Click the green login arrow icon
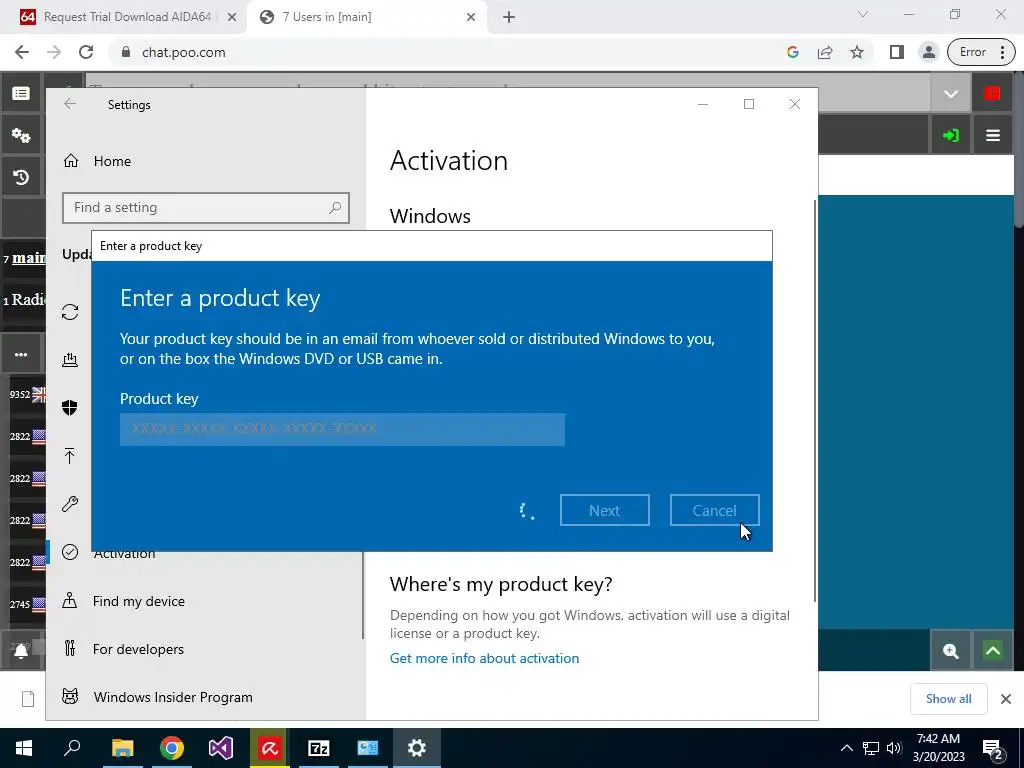Screen dimensions: 1024x768 point(951,135)
